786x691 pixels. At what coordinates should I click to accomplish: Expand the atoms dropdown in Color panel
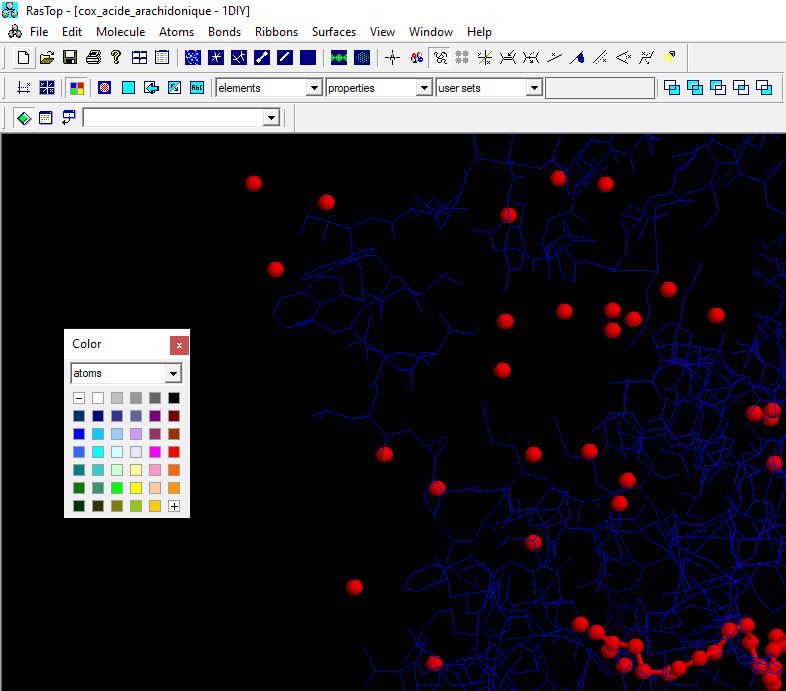(x=173, y=374)
